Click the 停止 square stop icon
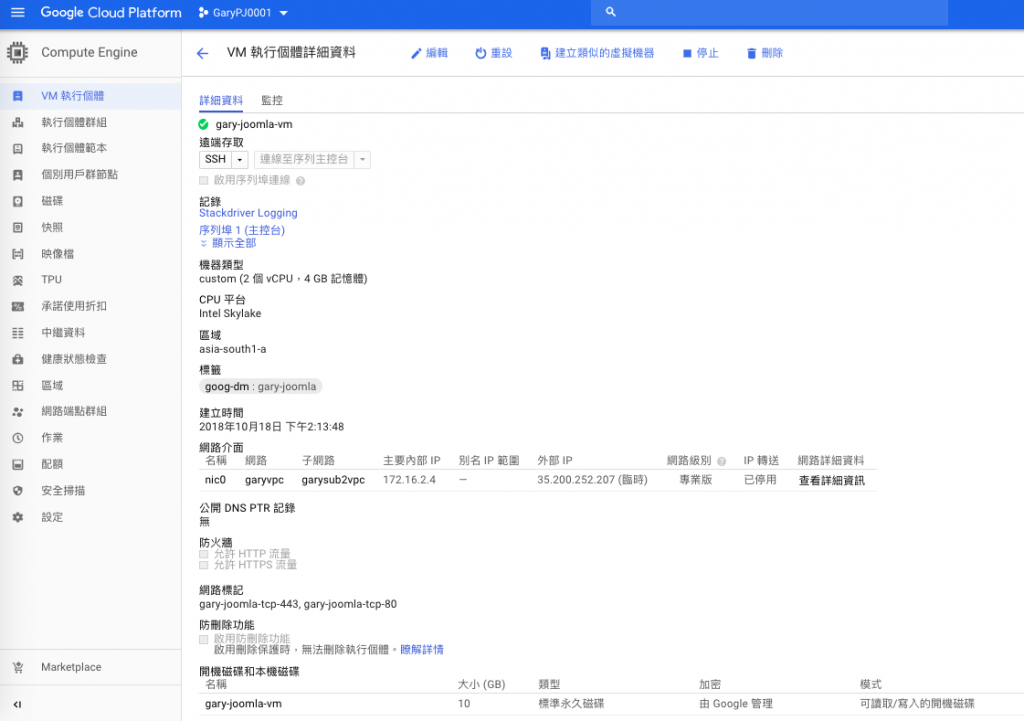Screen dimensions: 1024x721 [x=687, y=54]
